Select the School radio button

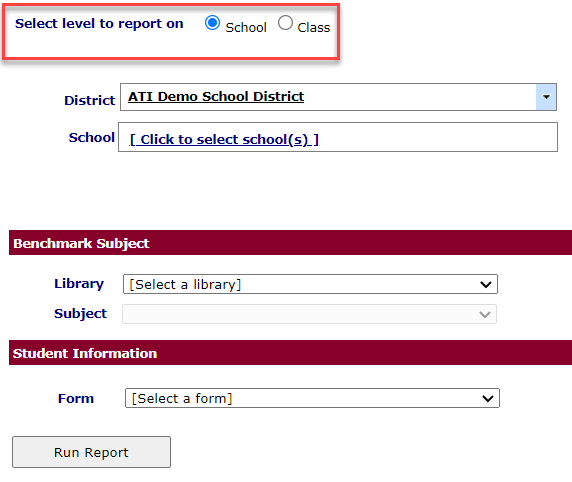(212, 23)
